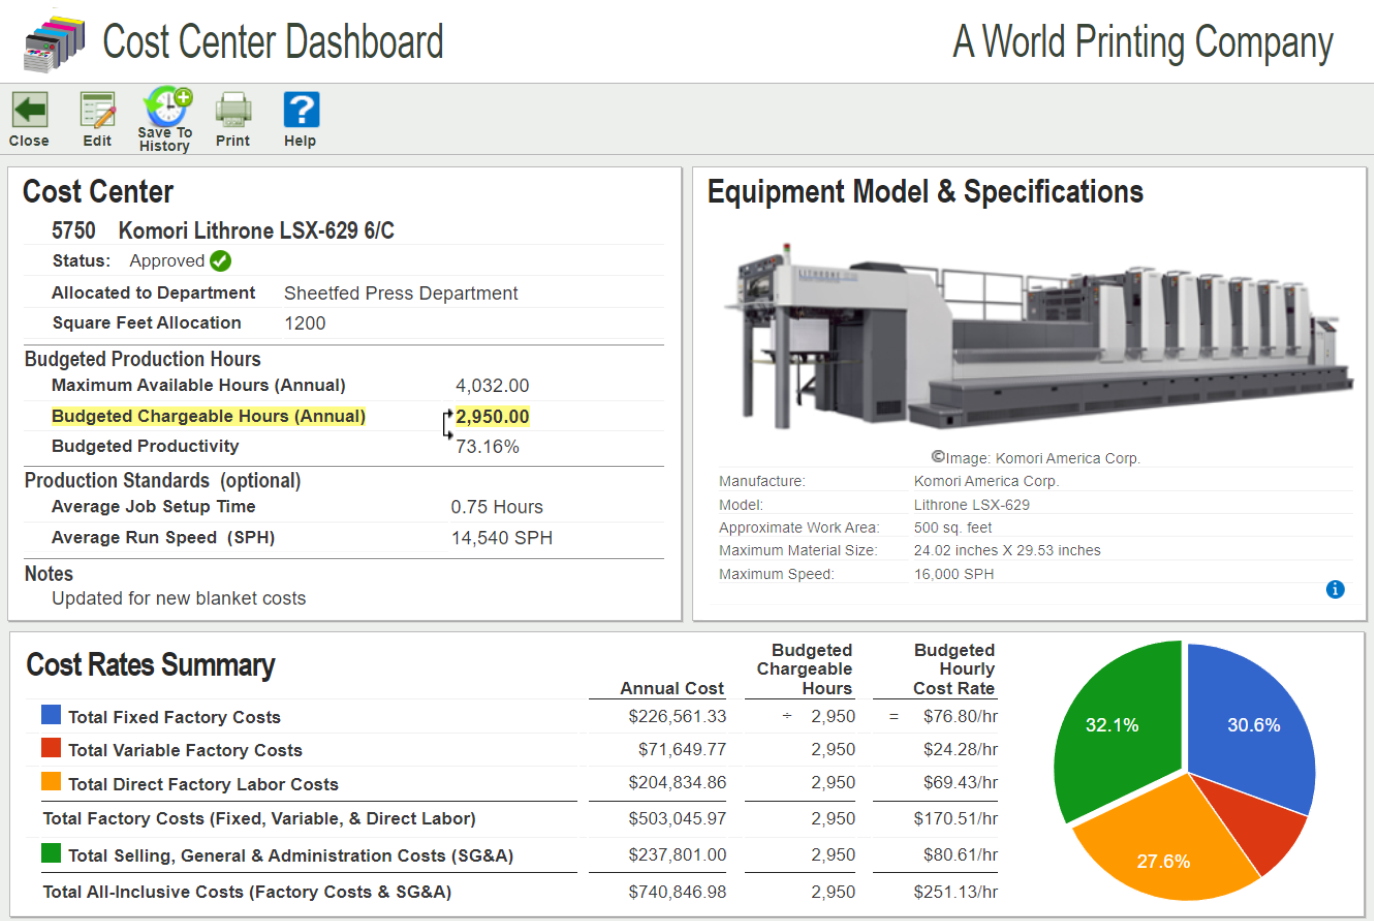Click the 24.02 inches X 29.53 inches value
This screenshot has height=921, width=1374.
(x=1007, y=550)
